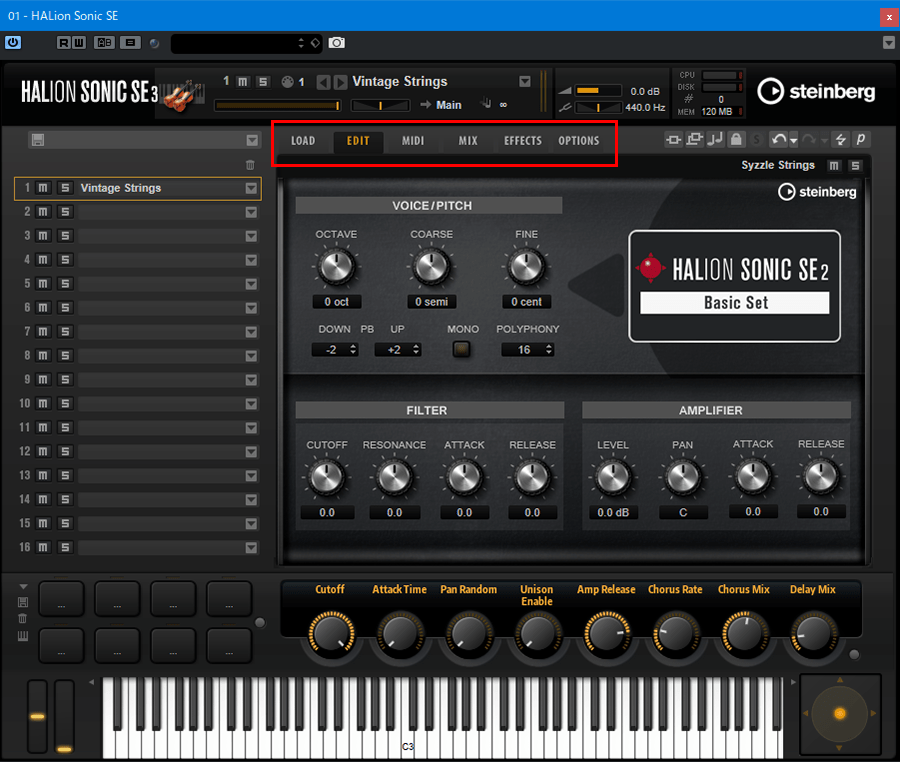Click the MIDI reset lightning icon
The height and width of the screenshot is (762, 900).
841,139
